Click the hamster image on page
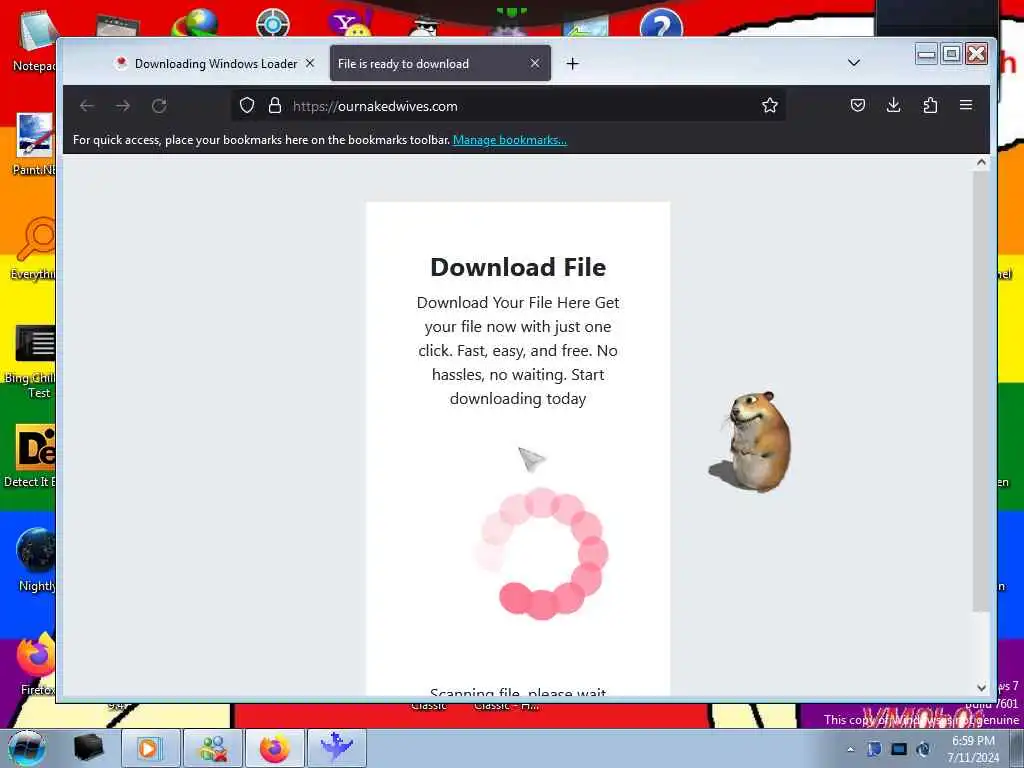Viewport: 1024px width, 768px height. click(751, 441)
